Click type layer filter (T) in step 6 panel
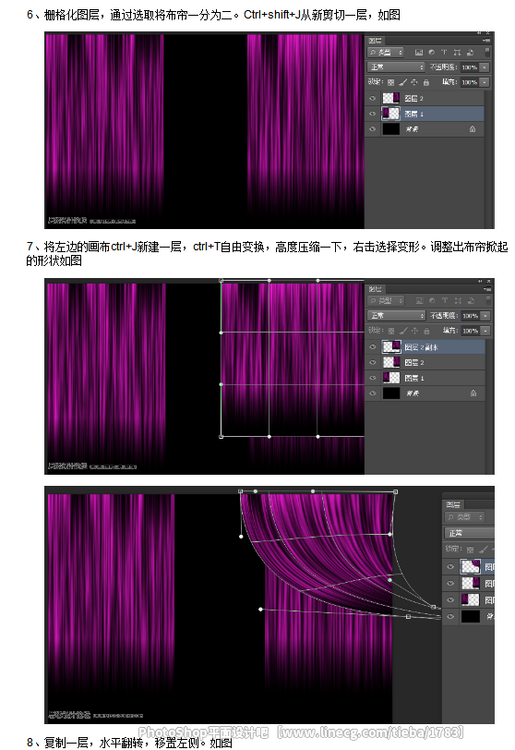 (x=444, y=52)
